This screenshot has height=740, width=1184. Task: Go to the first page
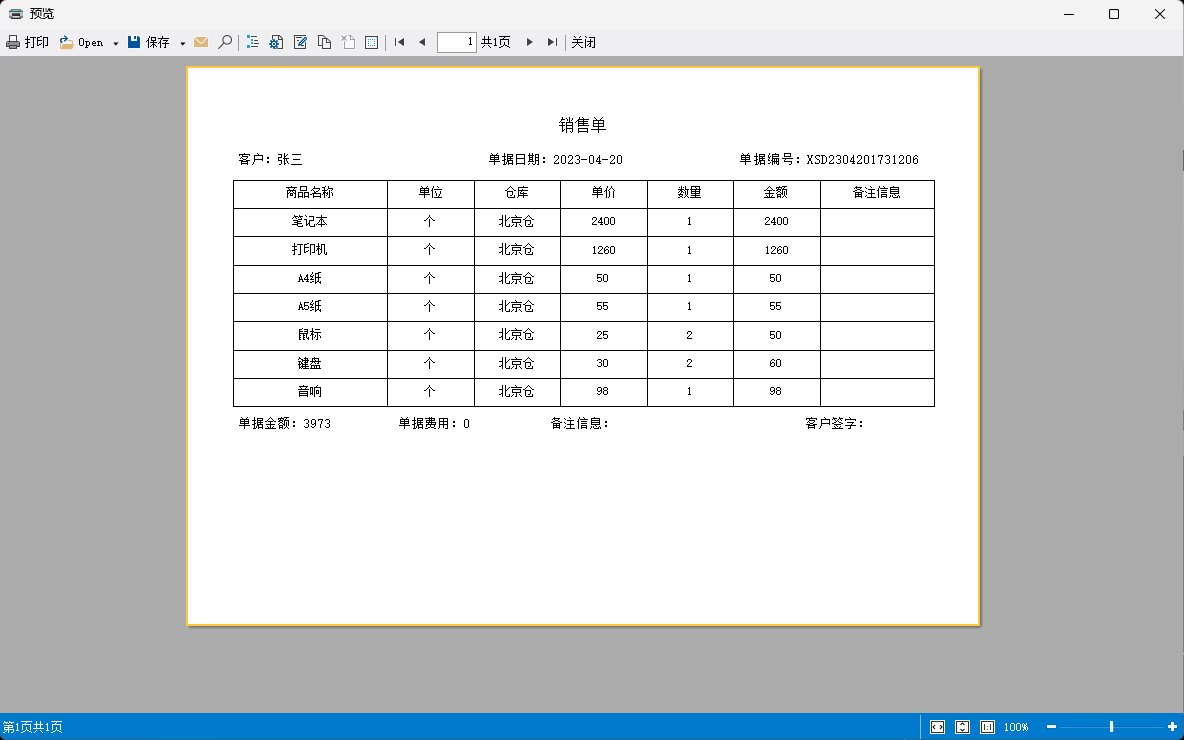point(400,42)
